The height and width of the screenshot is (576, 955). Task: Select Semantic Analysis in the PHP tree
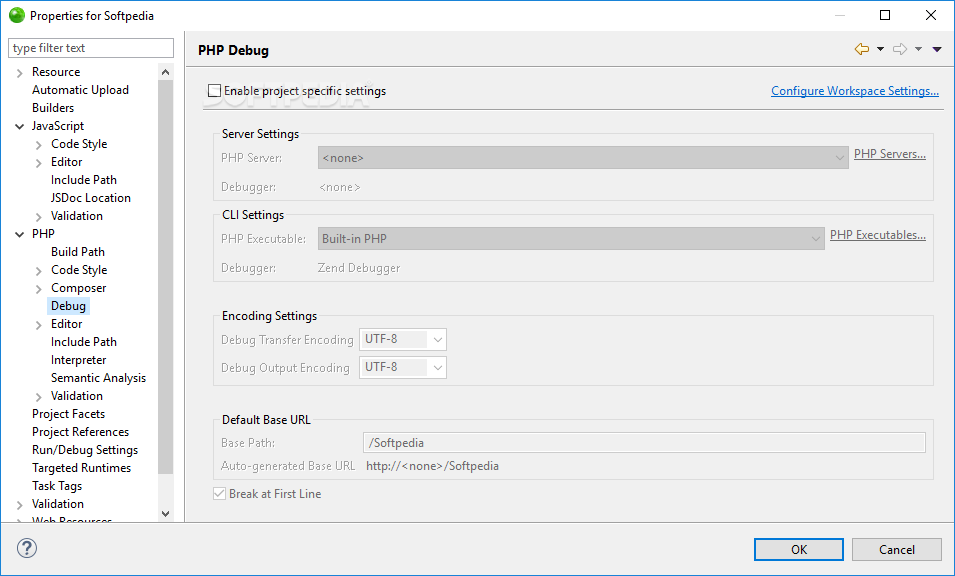pyautogui.click(x=98, y=378)
